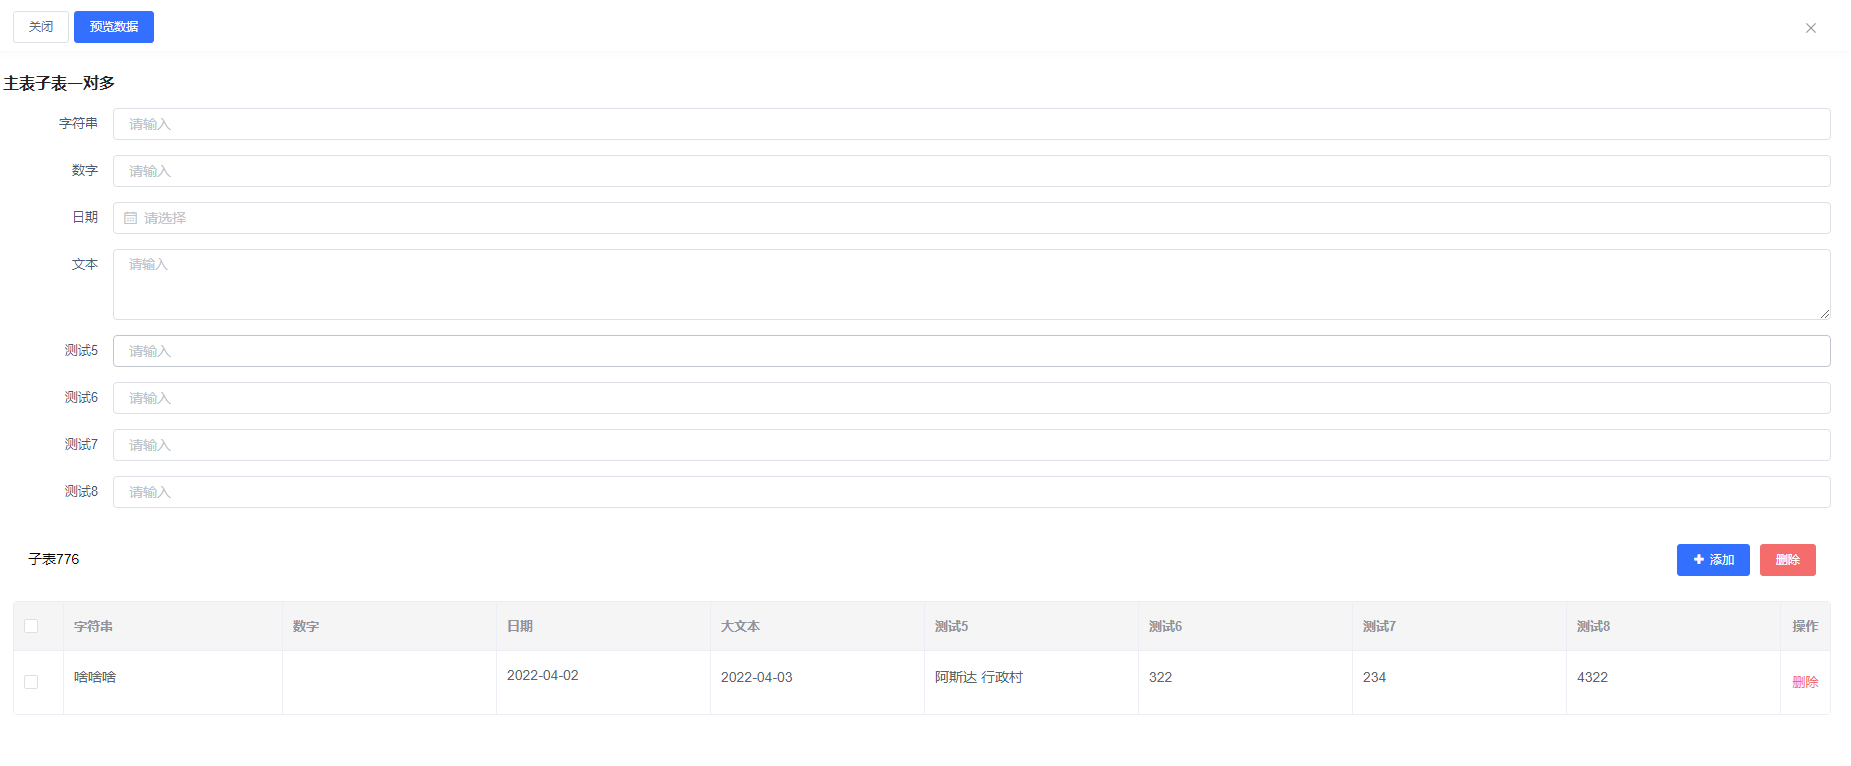Select the 测试5 input field

pos(970,351)
